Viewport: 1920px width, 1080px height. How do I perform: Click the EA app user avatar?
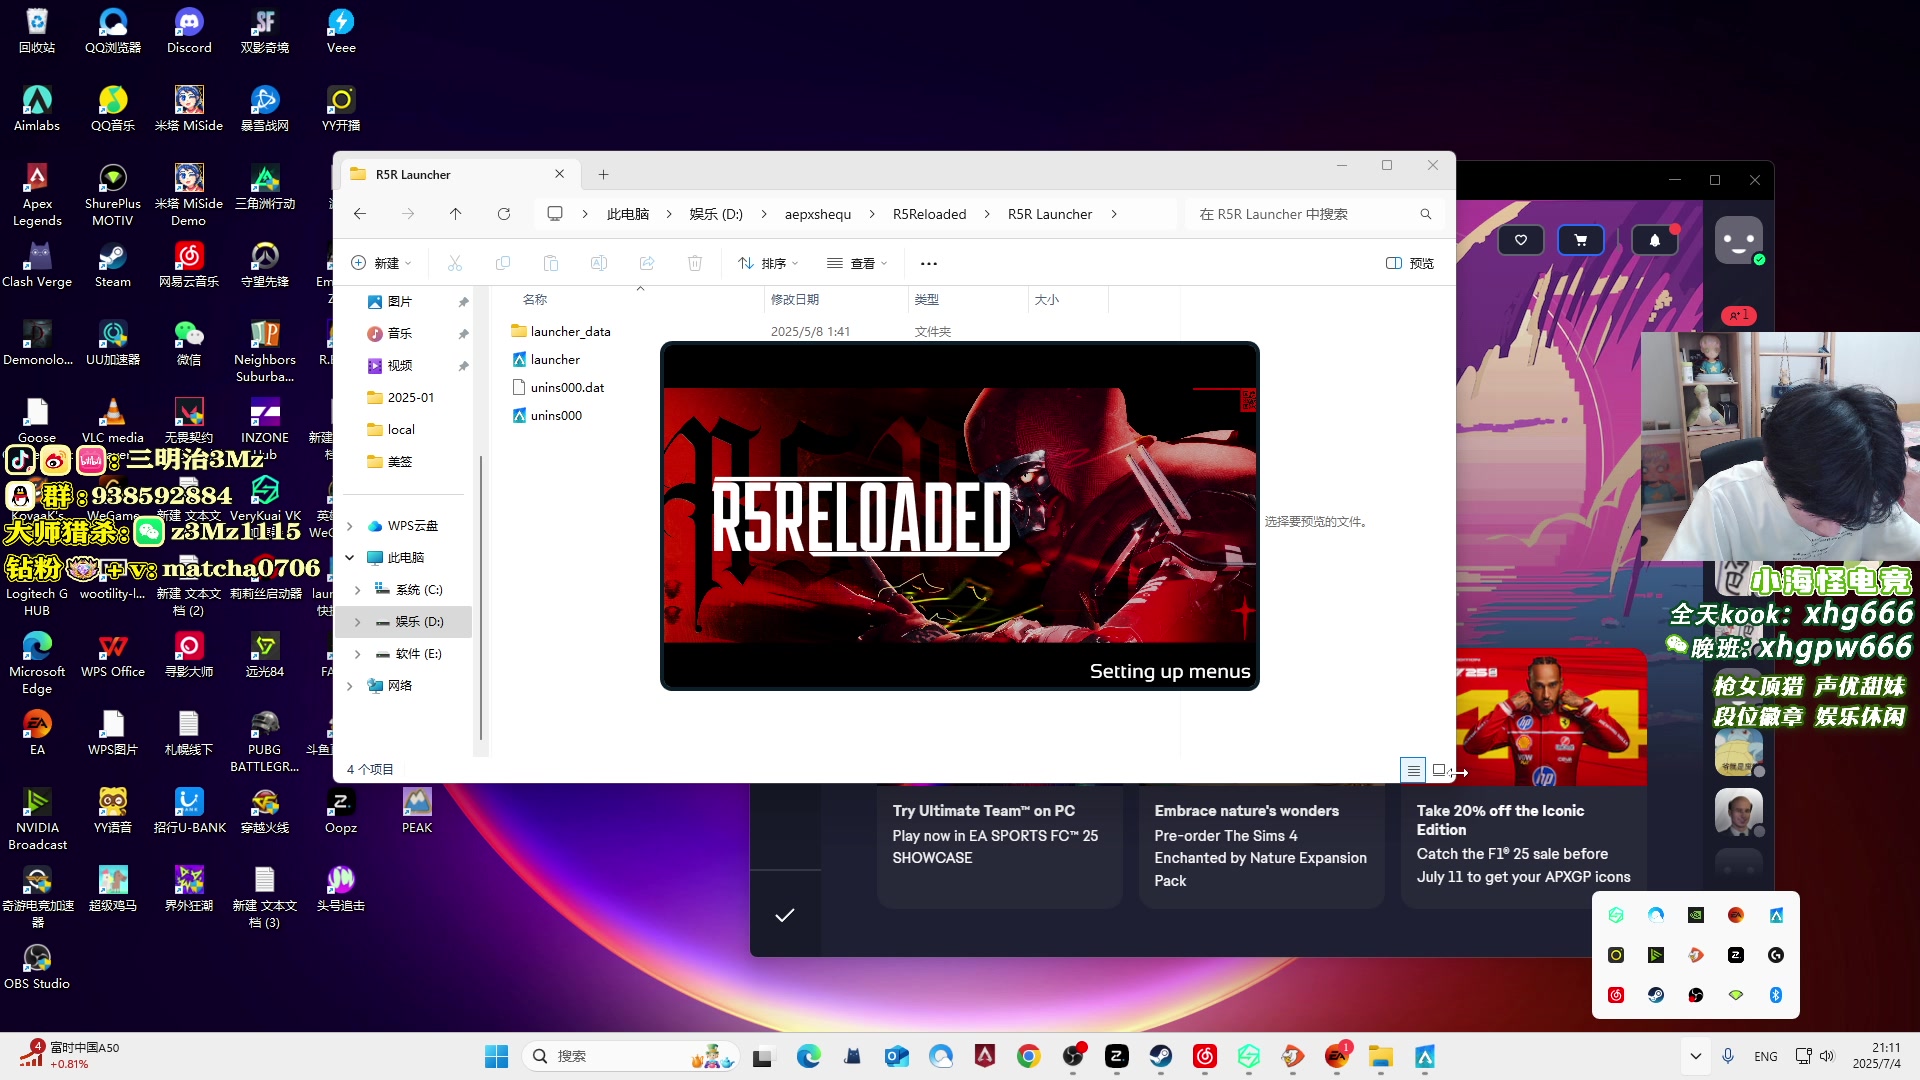coord(1739,240)
